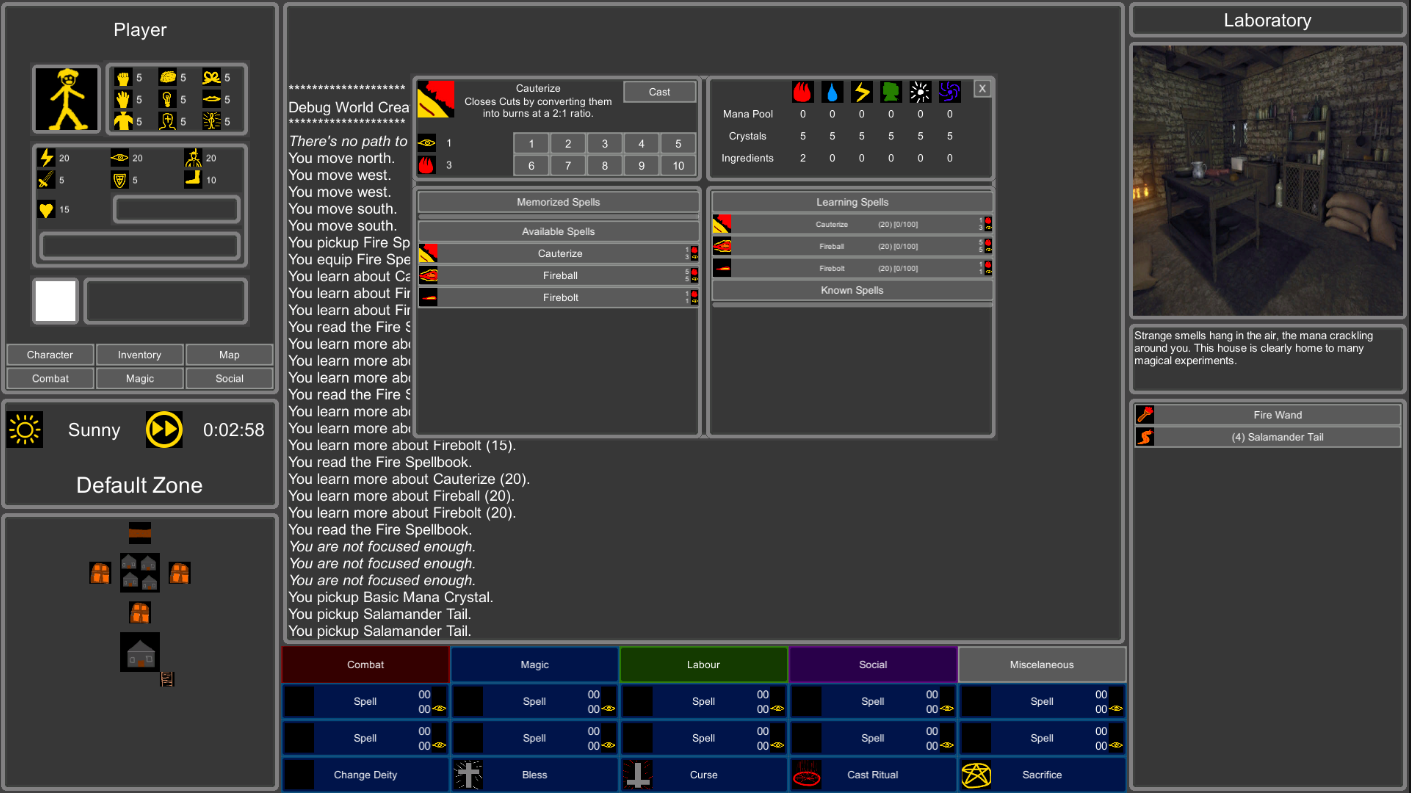Click the fast-forward time icon
Viewport: 1411px width, 793px height.
coord(164,430)
